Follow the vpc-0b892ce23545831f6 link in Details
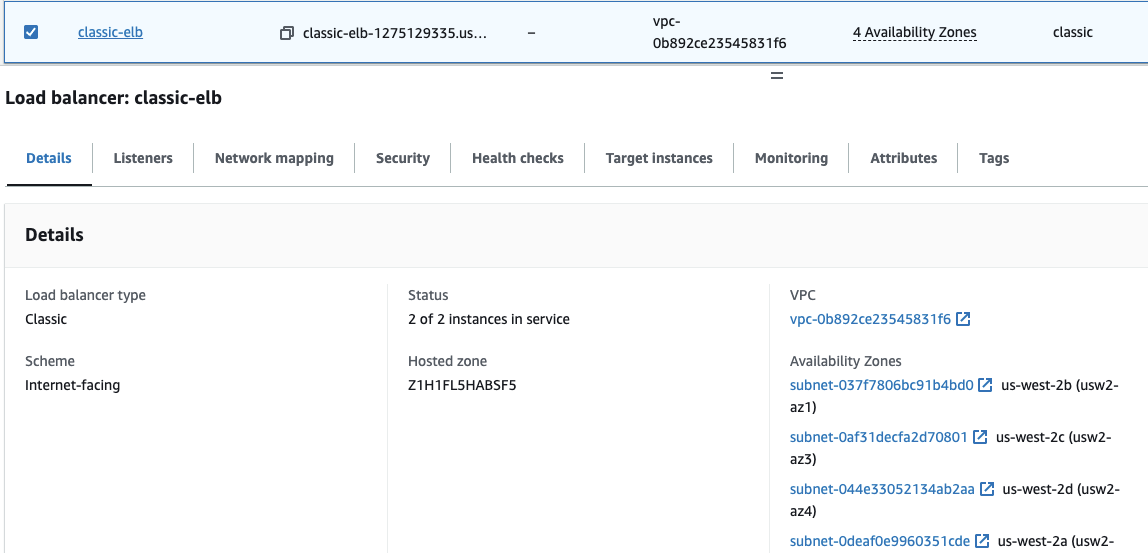1148x553 pixels. [870, 320]
